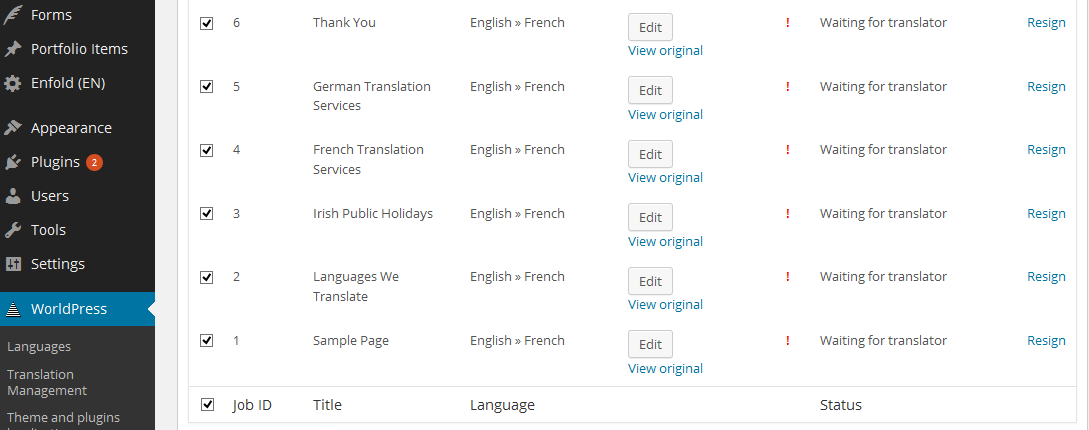Viewport: 1089px width, 430px height.
Task: Click Edit for the Sample Page job
Action: pyautogui.click(x=650, y=345)
